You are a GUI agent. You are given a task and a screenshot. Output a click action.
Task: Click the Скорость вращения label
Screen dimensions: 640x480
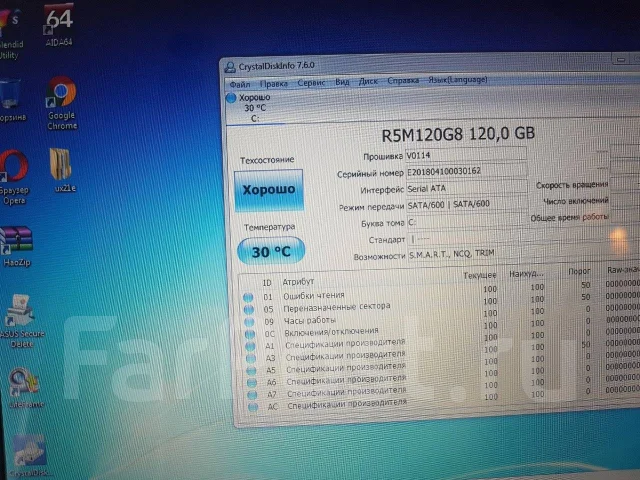(572, 185)
